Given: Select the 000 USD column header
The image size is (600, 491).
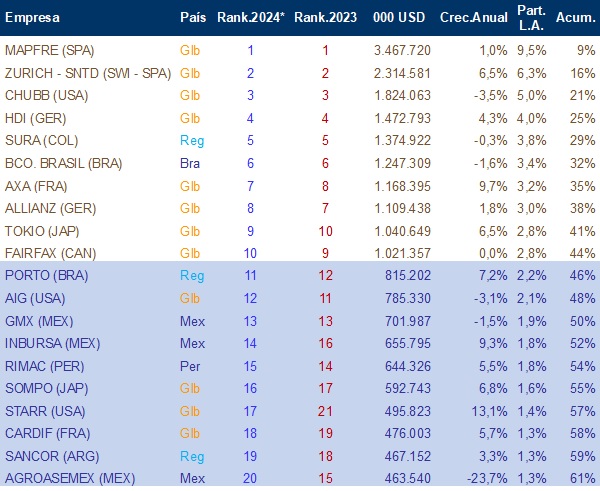Looking at the screenshot, I should [399, 18].
